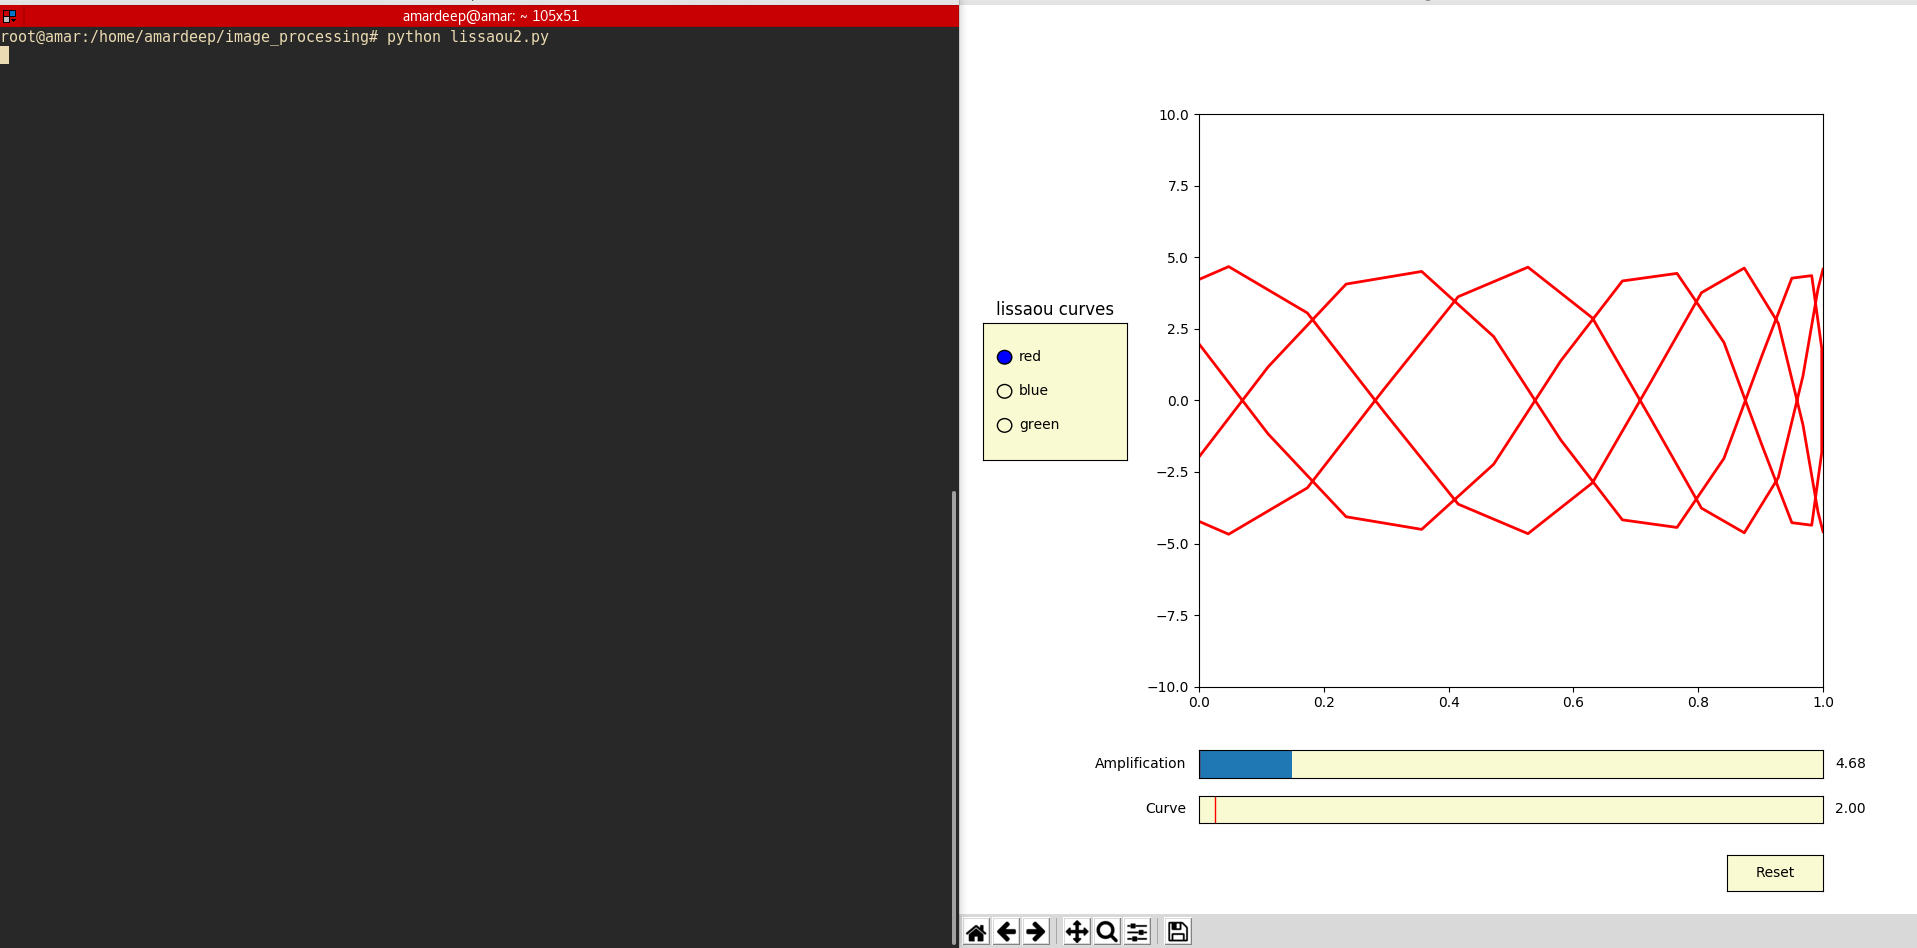Click the terminal cursor block
Screen dimensions: 1917x948
tap(5, 56)
